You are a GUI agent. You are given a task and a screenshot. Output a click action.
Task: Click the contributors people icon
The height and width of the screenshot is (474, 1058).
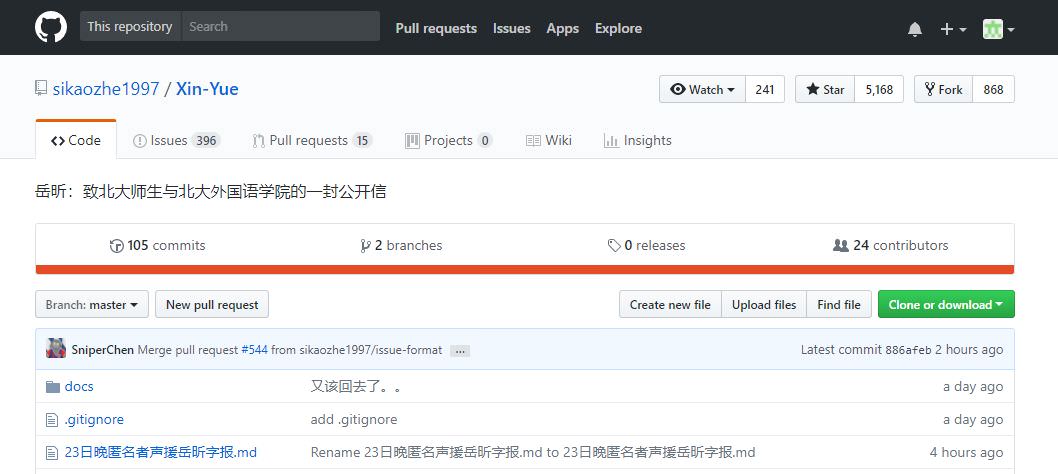(841, 246)
